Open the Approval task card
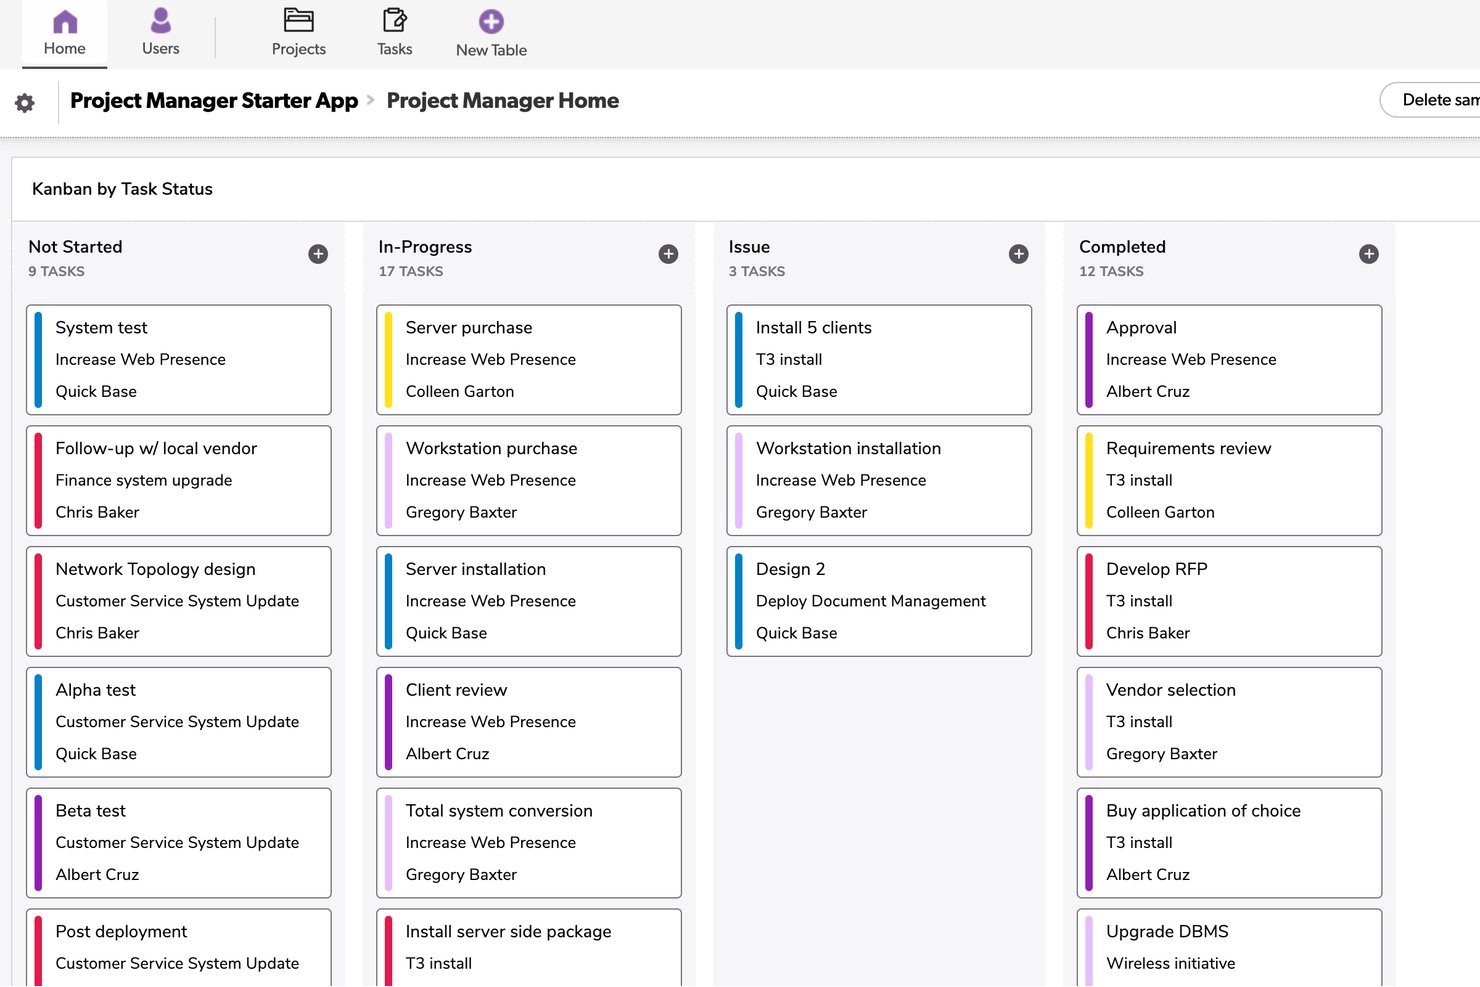The height and width of the screenshot is (987, 1480). point(1230,360)
